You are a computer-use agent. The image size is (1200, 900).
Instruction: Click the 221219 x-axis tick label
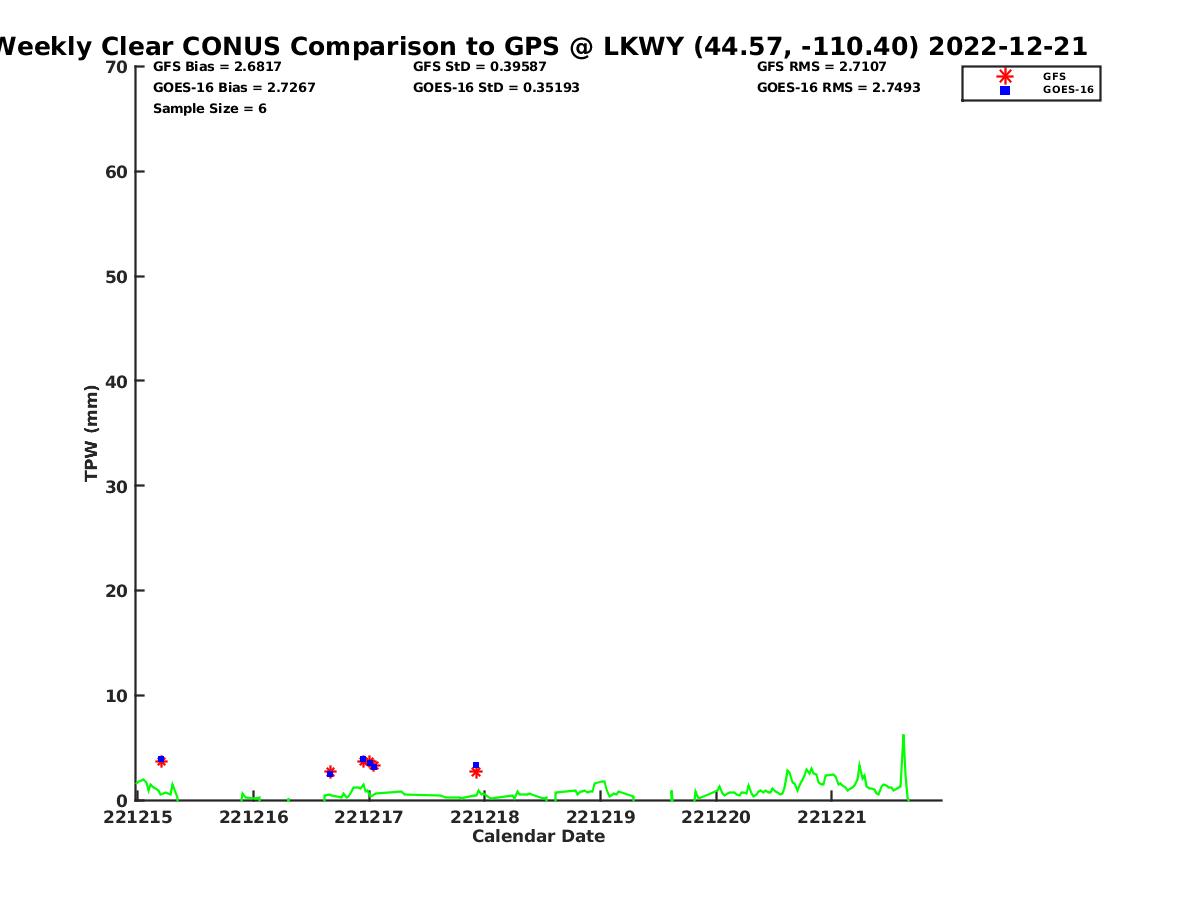point(600,818)
